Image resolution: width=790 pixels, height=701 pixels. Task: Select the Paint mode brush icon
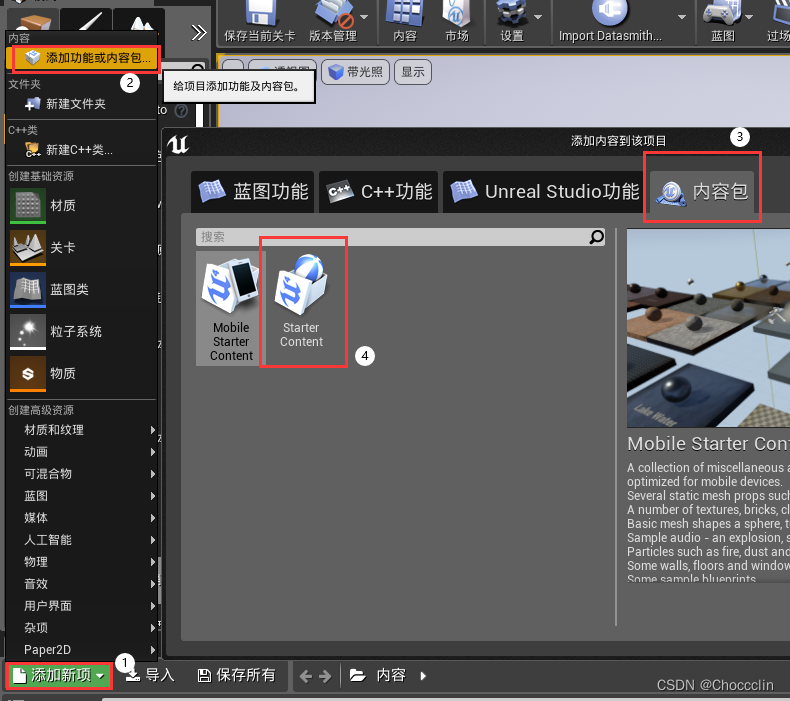87,21
